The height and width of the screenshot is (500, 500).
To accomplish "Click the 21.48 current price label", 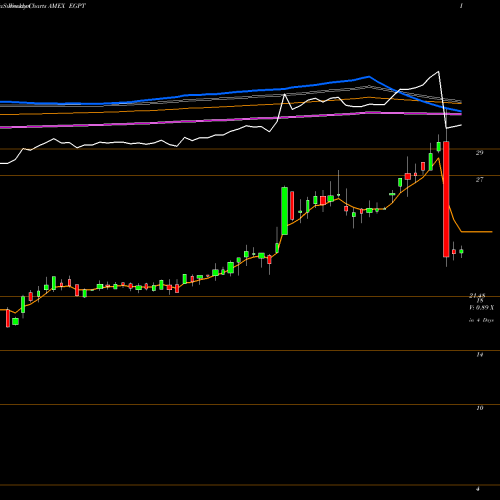I will pos(477,296).
